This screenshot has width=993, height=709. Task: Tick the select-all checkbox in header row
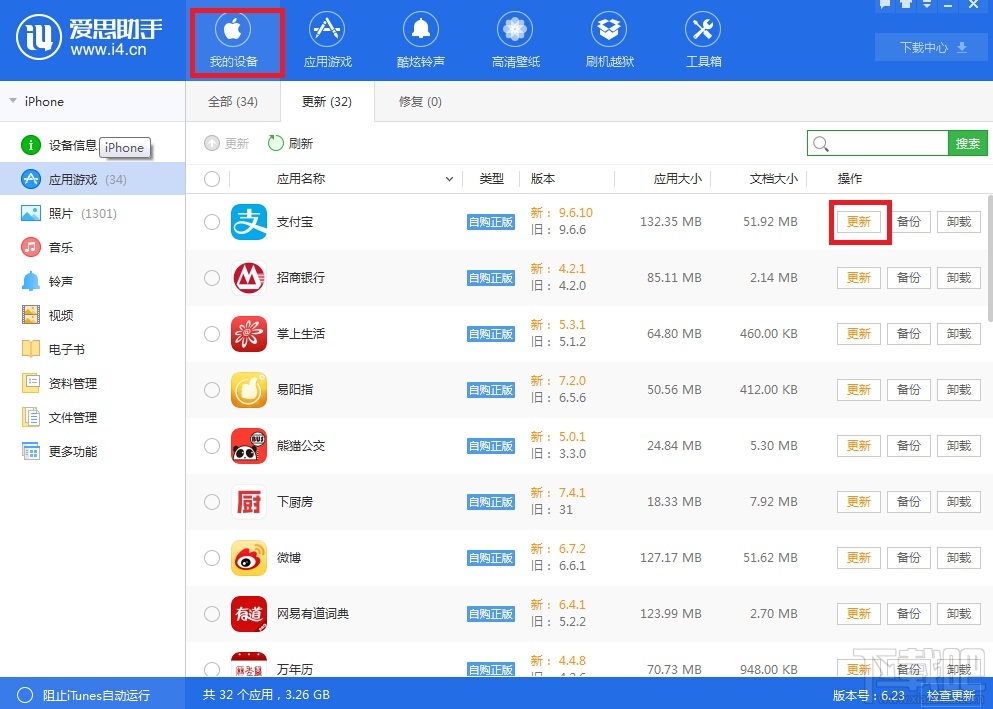pyautogui.click(x=211, y=178)
